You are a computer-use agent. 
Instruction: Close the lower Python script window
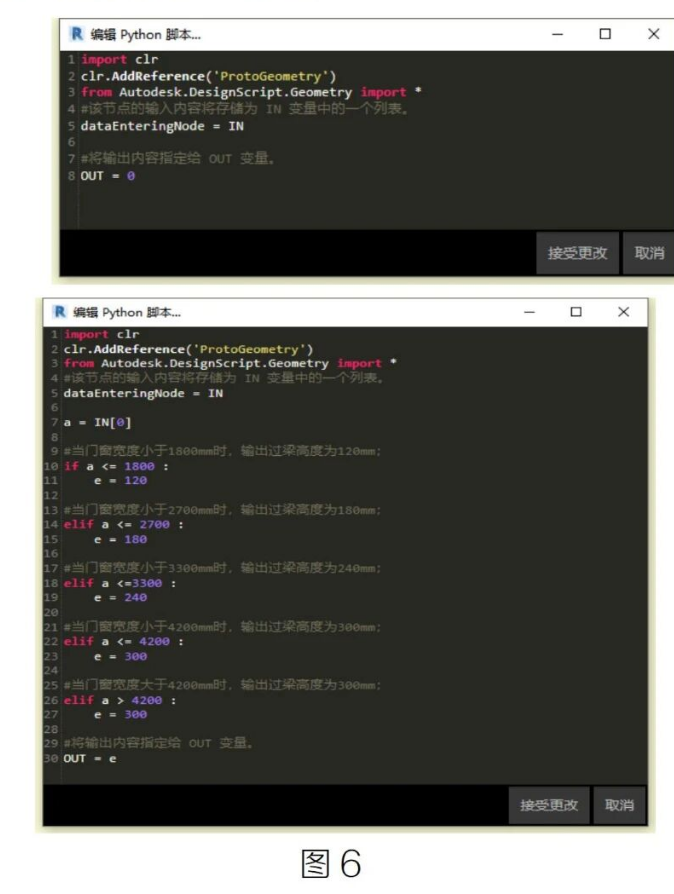tap(623, 312)
